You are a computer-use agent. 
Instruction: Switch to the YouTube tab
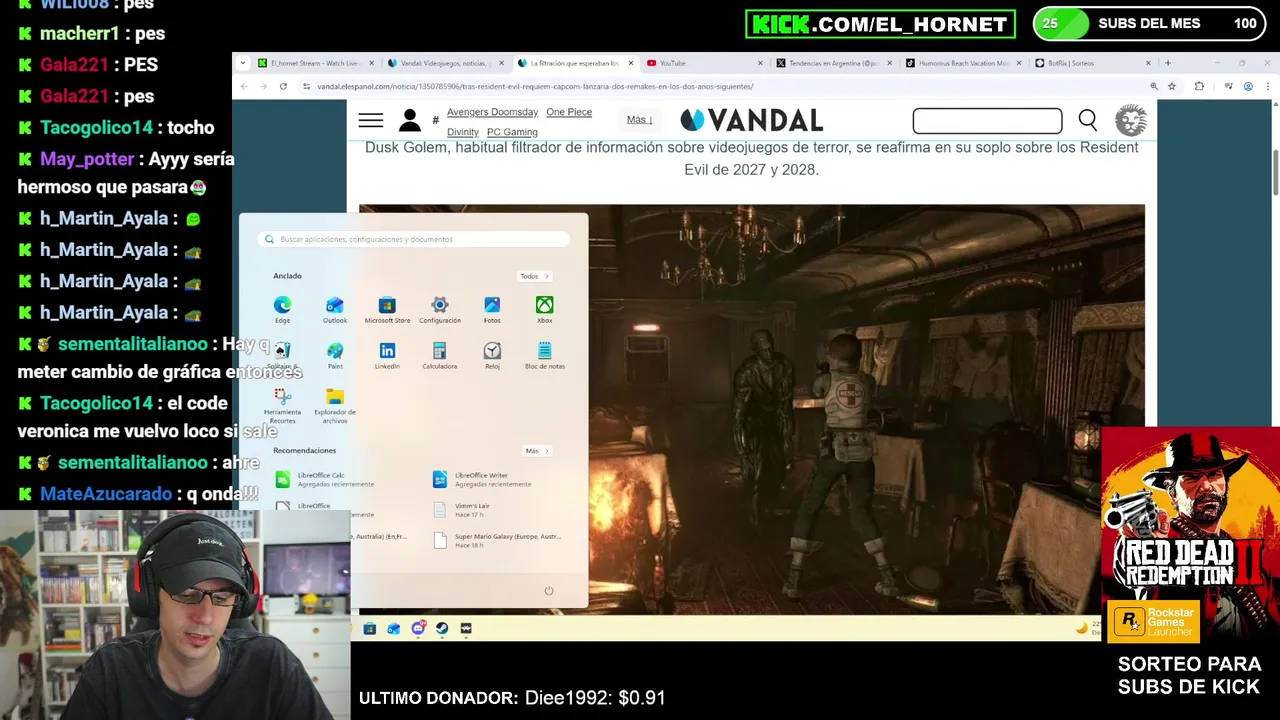[703, 63]
